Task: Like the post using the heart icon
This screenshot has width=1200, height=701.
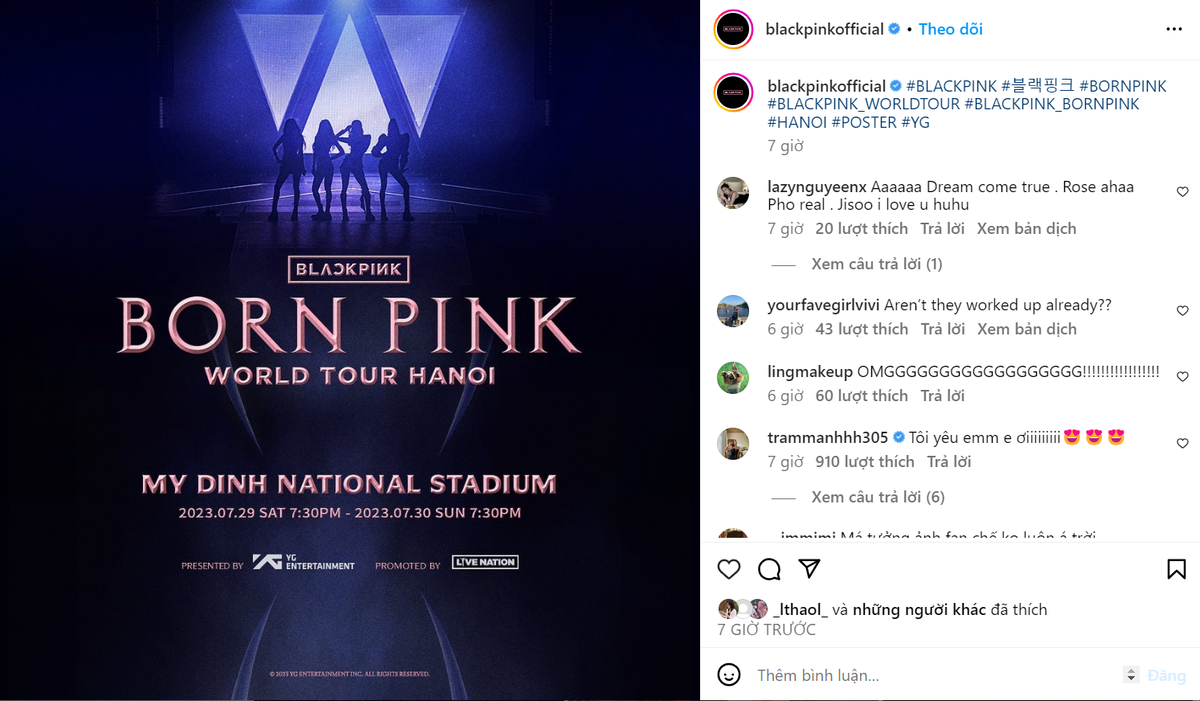Action: (x=729, y=568)
